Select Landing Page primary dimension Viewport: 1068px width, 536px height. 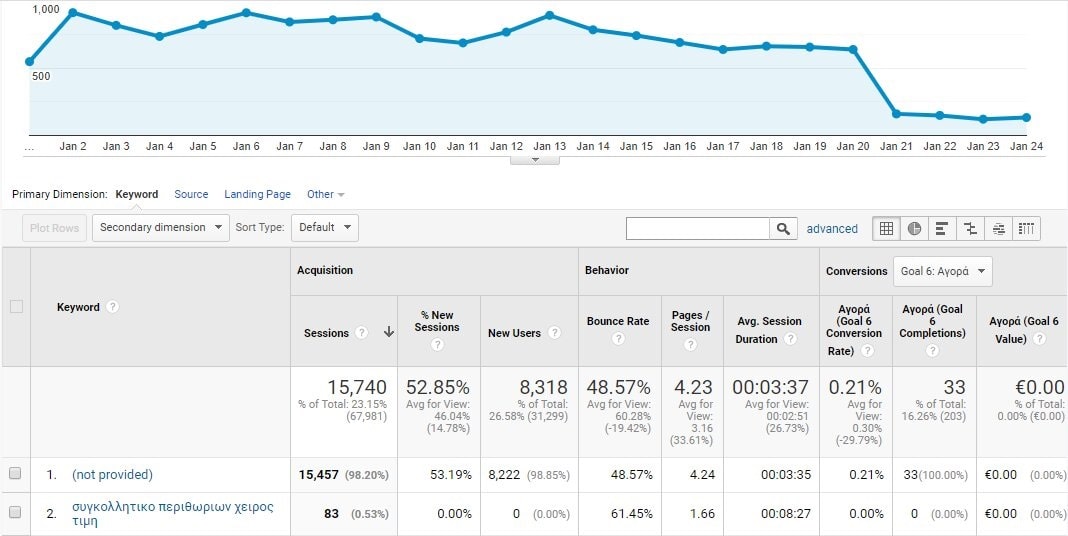coord(257,194)
